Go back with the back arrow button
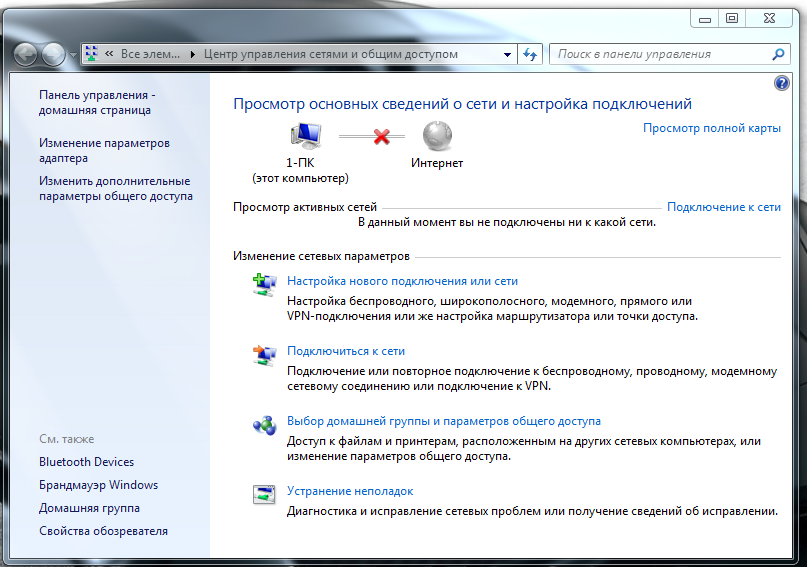Viewport: 807px width, 567px height. pos(27,54)
